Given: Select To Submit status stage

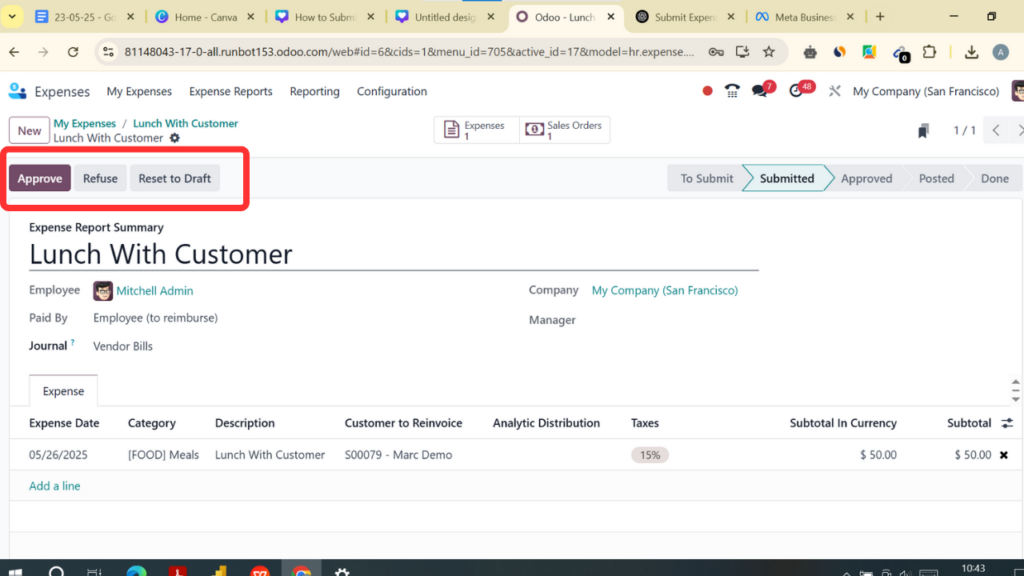Looking at the screenshot, I should coord(707,178).
